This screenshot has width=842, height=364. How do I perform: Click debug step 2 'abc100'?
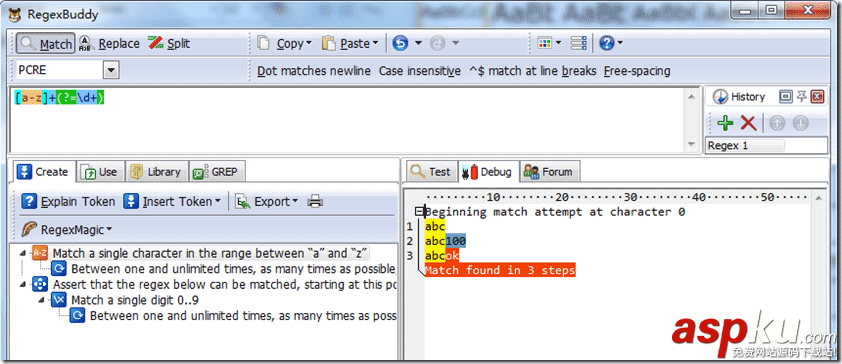tap(445, 241)
